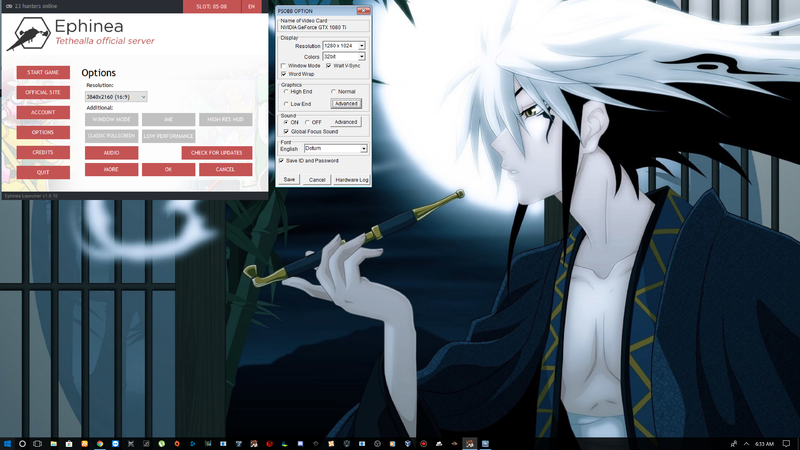The image size is (800, 450).
Task: Toggle Save ID and Password checkbox
Action: pos(281,160)
